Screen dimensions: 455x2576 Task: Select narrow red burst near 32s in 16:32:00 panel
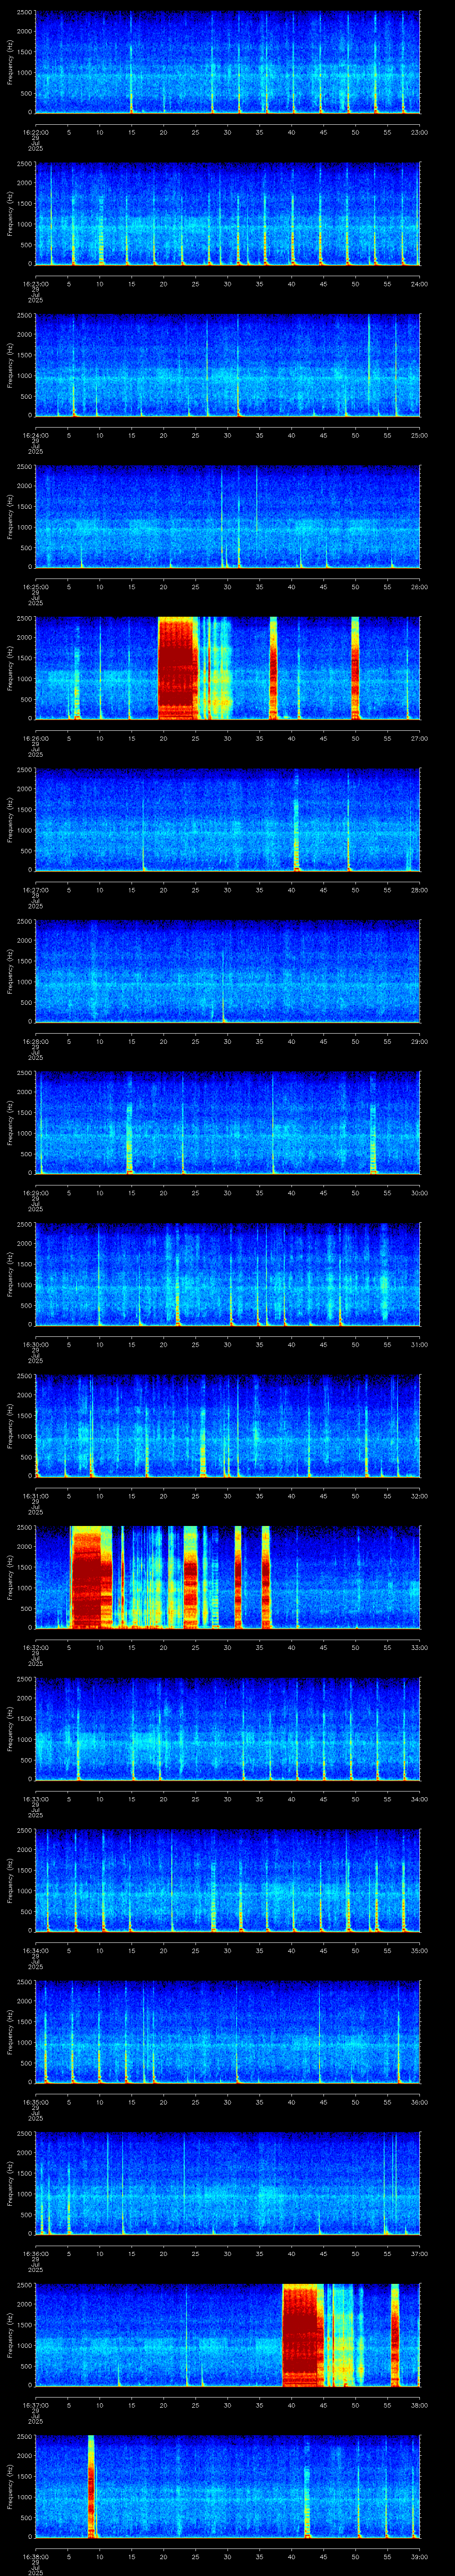click(x=238, y=1577)
